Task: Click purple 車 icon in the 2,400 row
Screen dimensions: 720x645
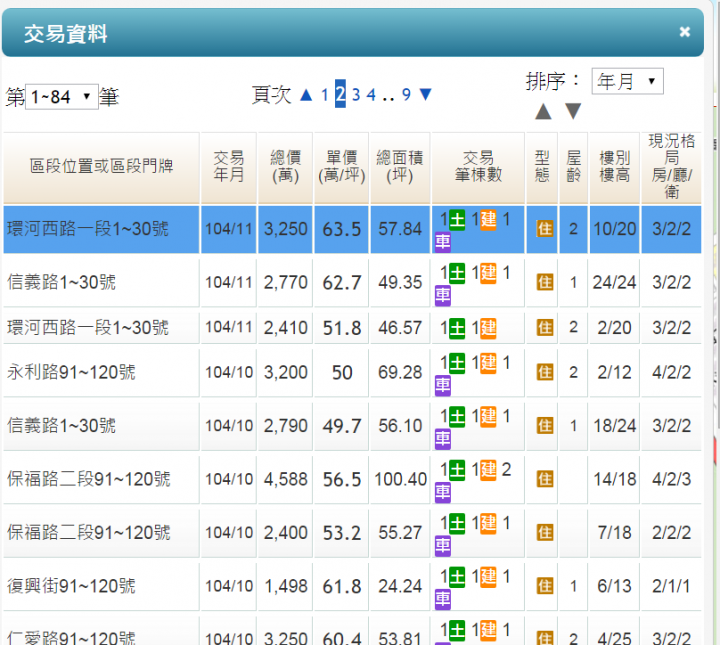Action: 443,545
